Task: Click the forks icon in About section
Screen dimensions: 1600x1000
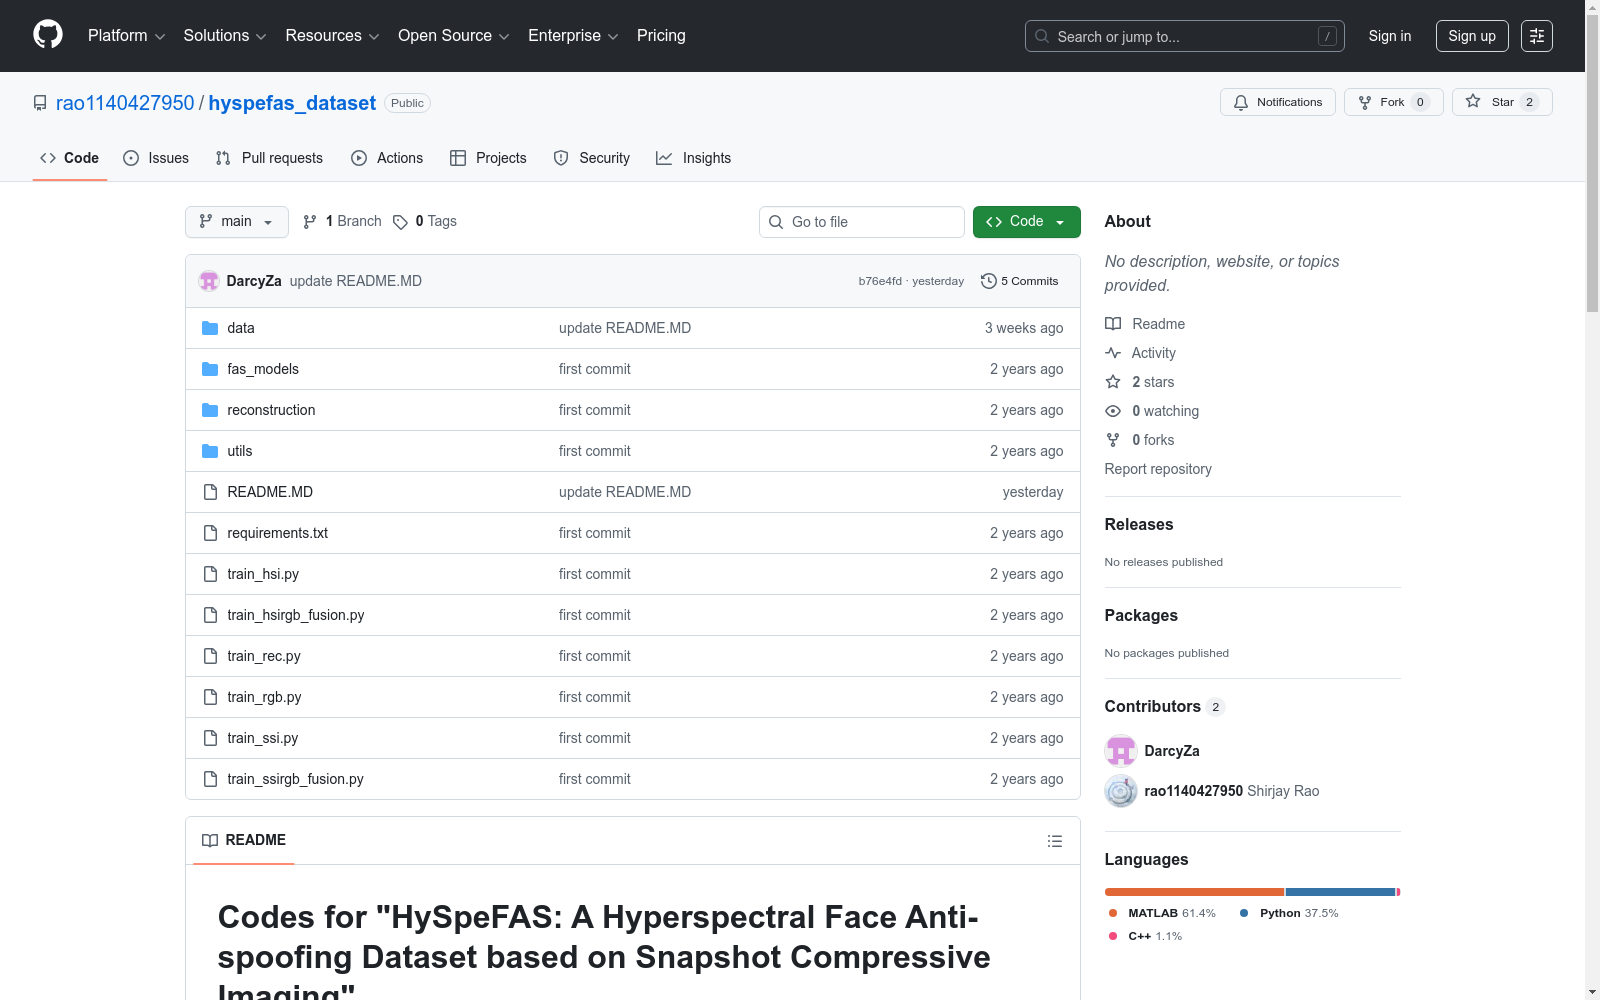Action: [x=1113, y=440]
